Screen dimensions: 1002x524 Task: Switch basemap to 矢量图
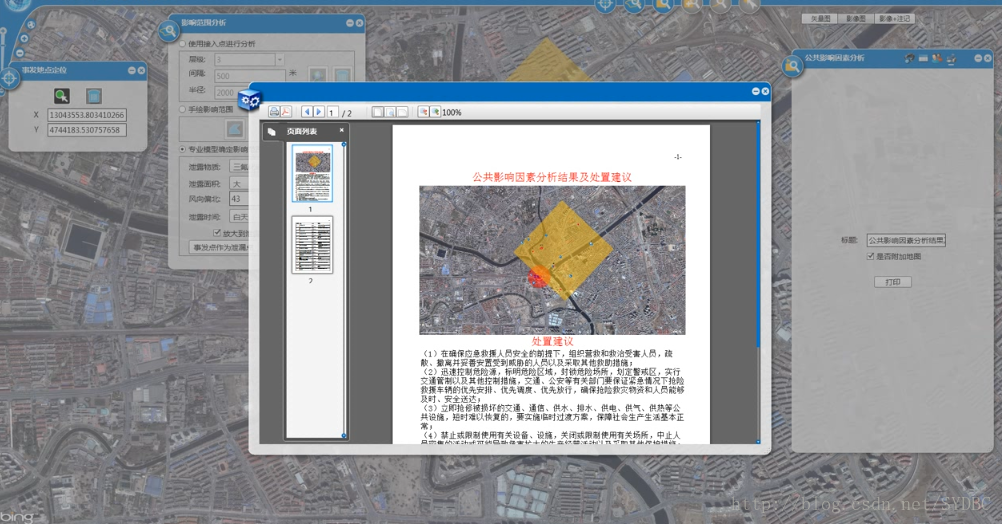click(x=820, y=18)
